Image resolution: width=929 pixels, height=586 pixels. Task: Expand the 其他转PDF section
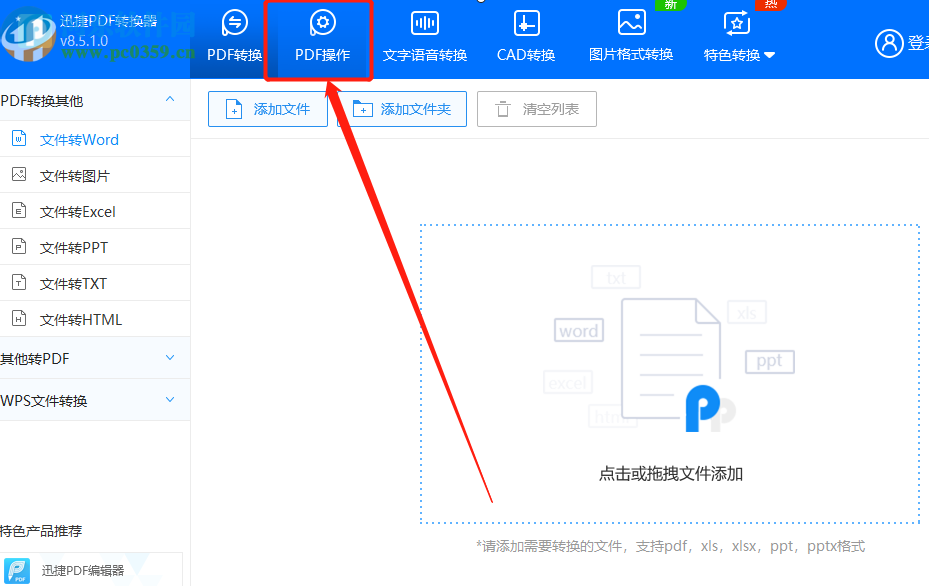95,357
